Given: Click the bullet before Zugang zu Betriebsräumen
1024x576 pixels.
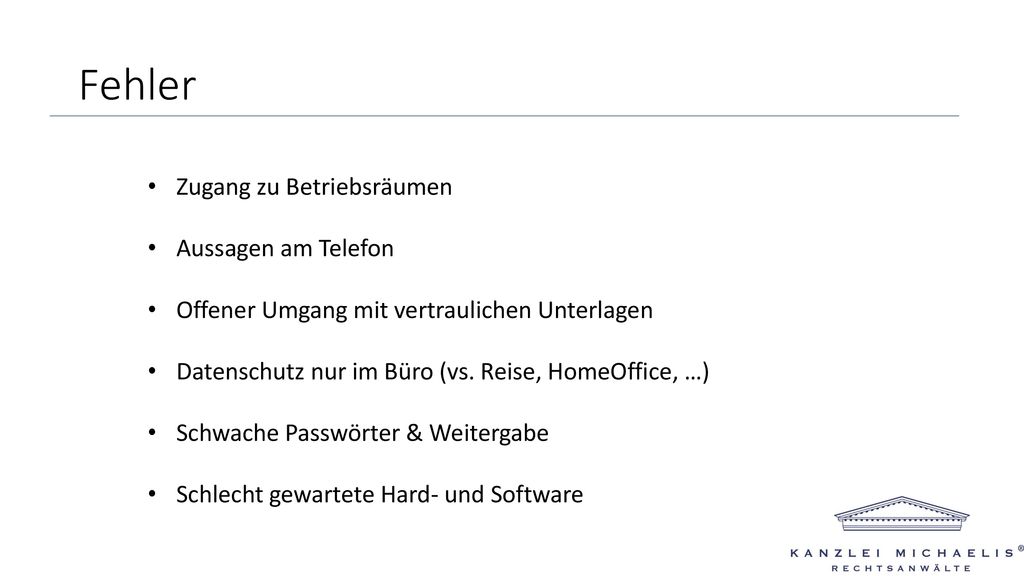Looking at the screenshot, I should tap(152, 187).
